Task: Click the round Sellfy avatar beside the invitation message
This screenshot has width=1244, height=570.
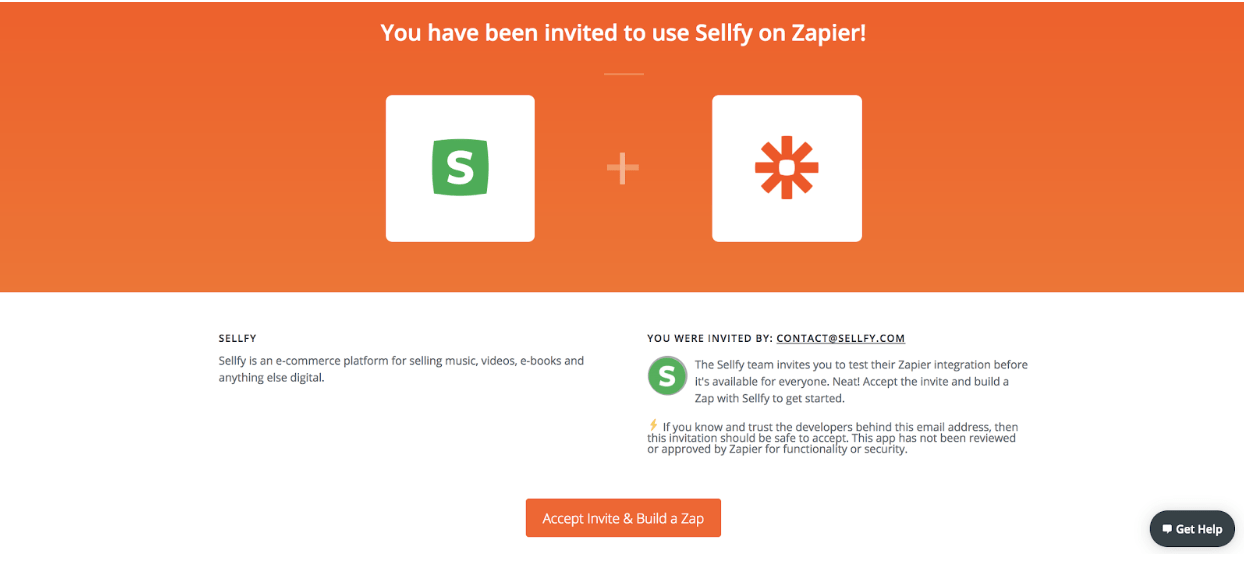Action: pos(667,376)
